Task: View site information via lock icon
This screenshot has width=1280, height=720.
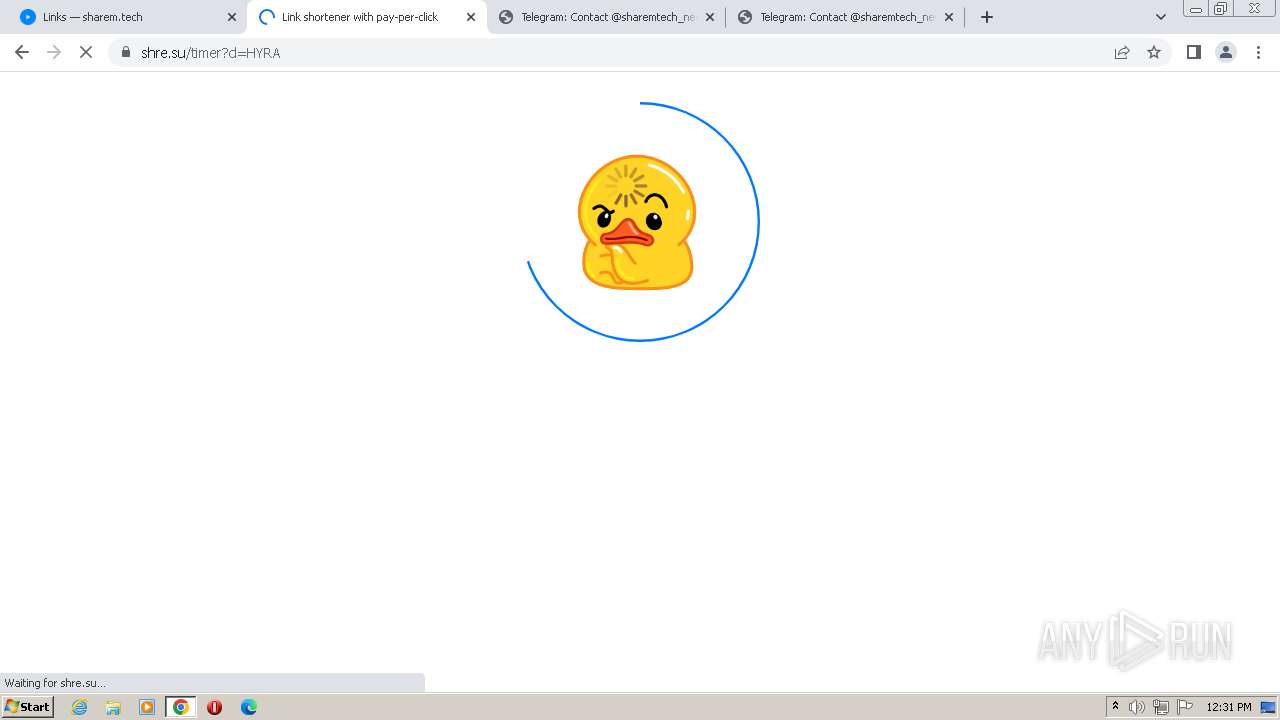Action: click(x=126, y=52)
